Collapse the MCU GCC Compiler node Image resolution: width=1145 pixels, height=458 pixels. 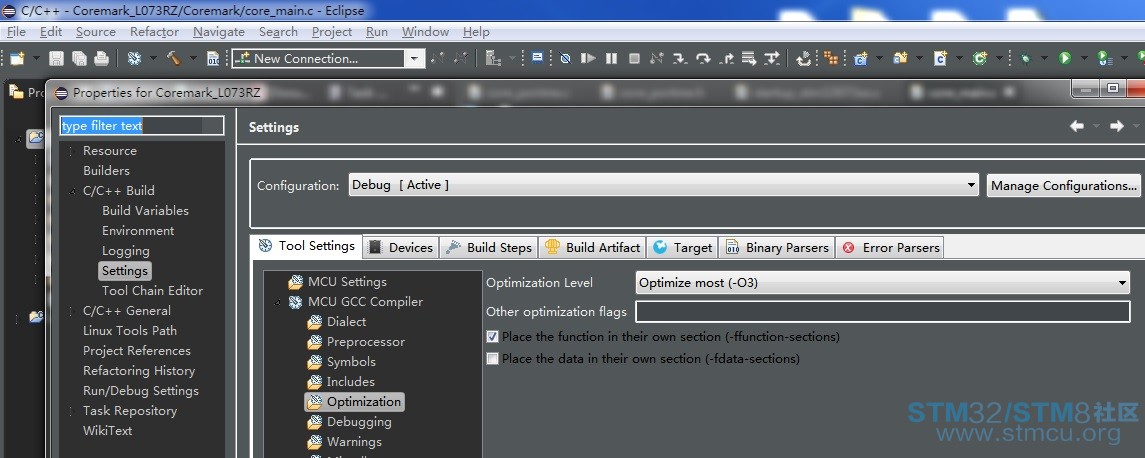(277, 302)
